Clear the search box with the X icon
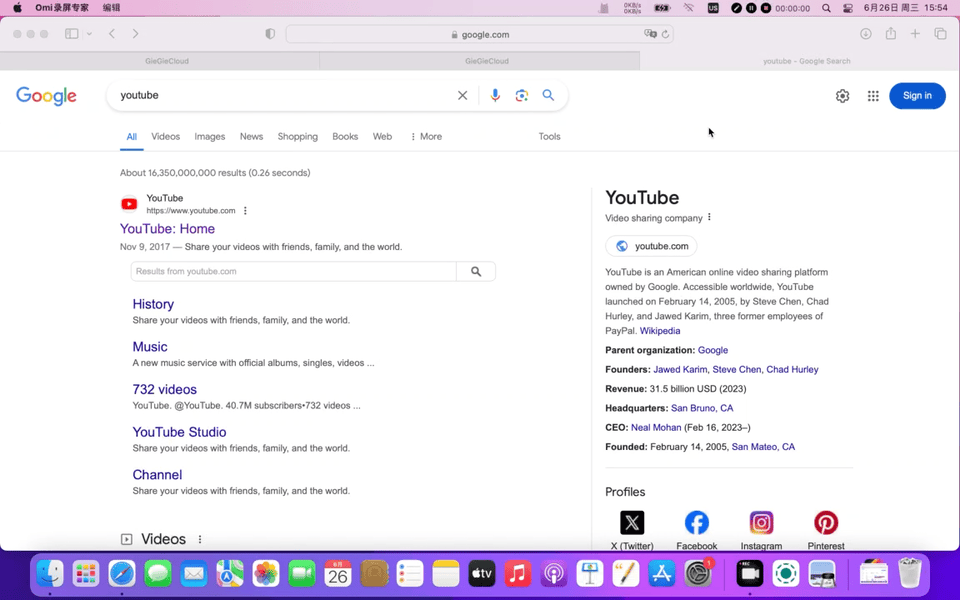 [462, 96]
